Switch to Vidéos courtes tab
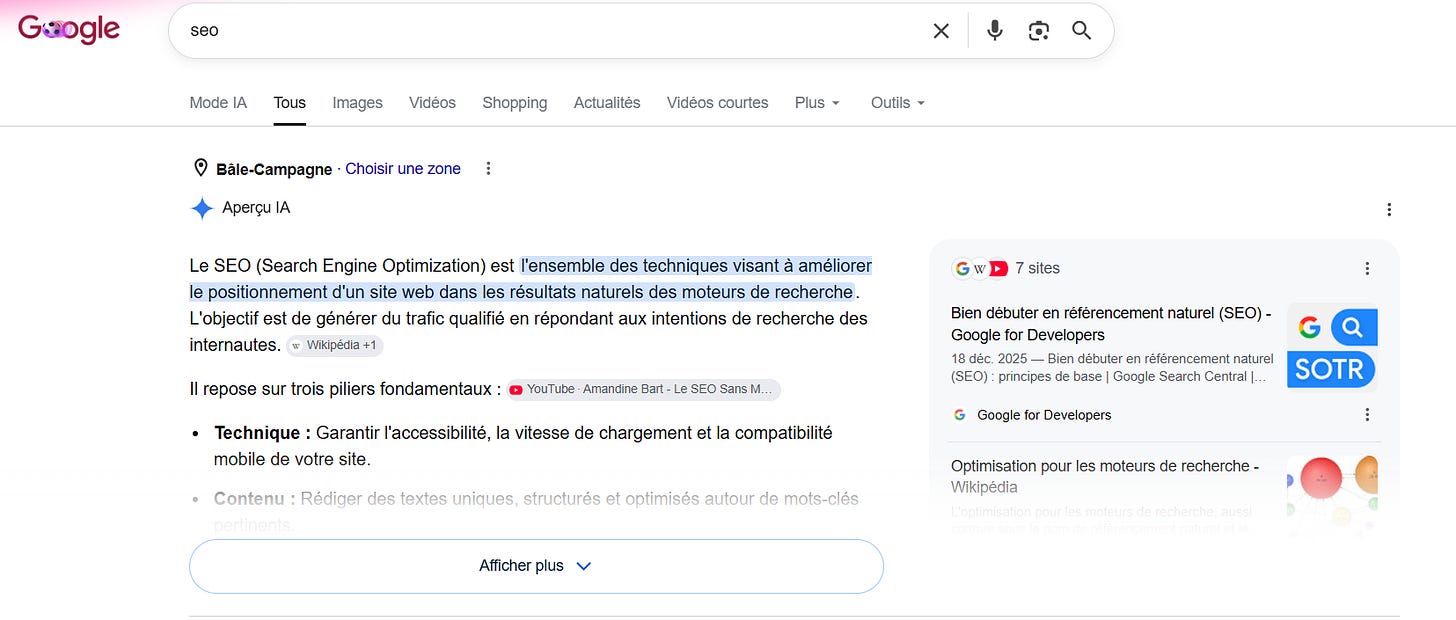 tap(718, 102)
